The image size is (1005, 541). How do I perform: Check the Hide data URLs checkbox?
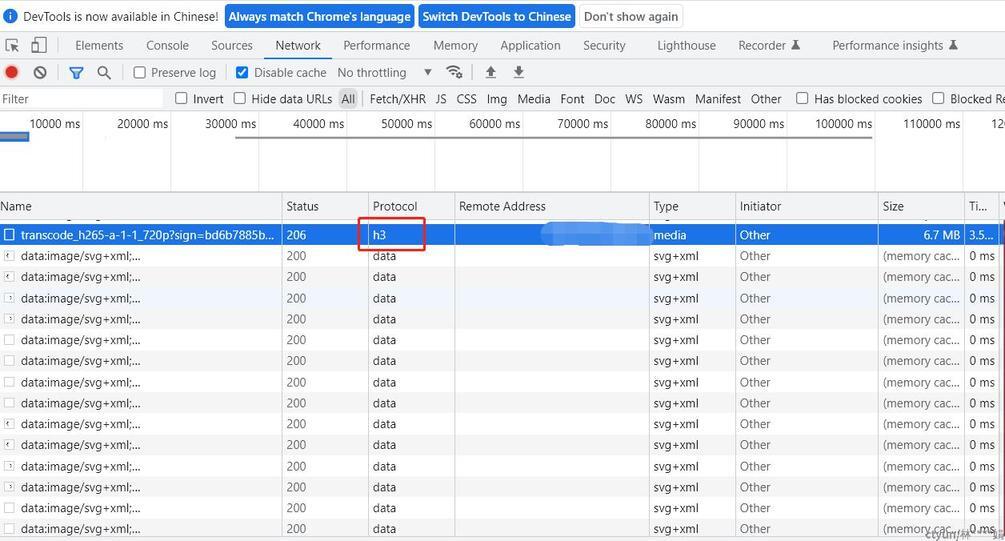240,98
